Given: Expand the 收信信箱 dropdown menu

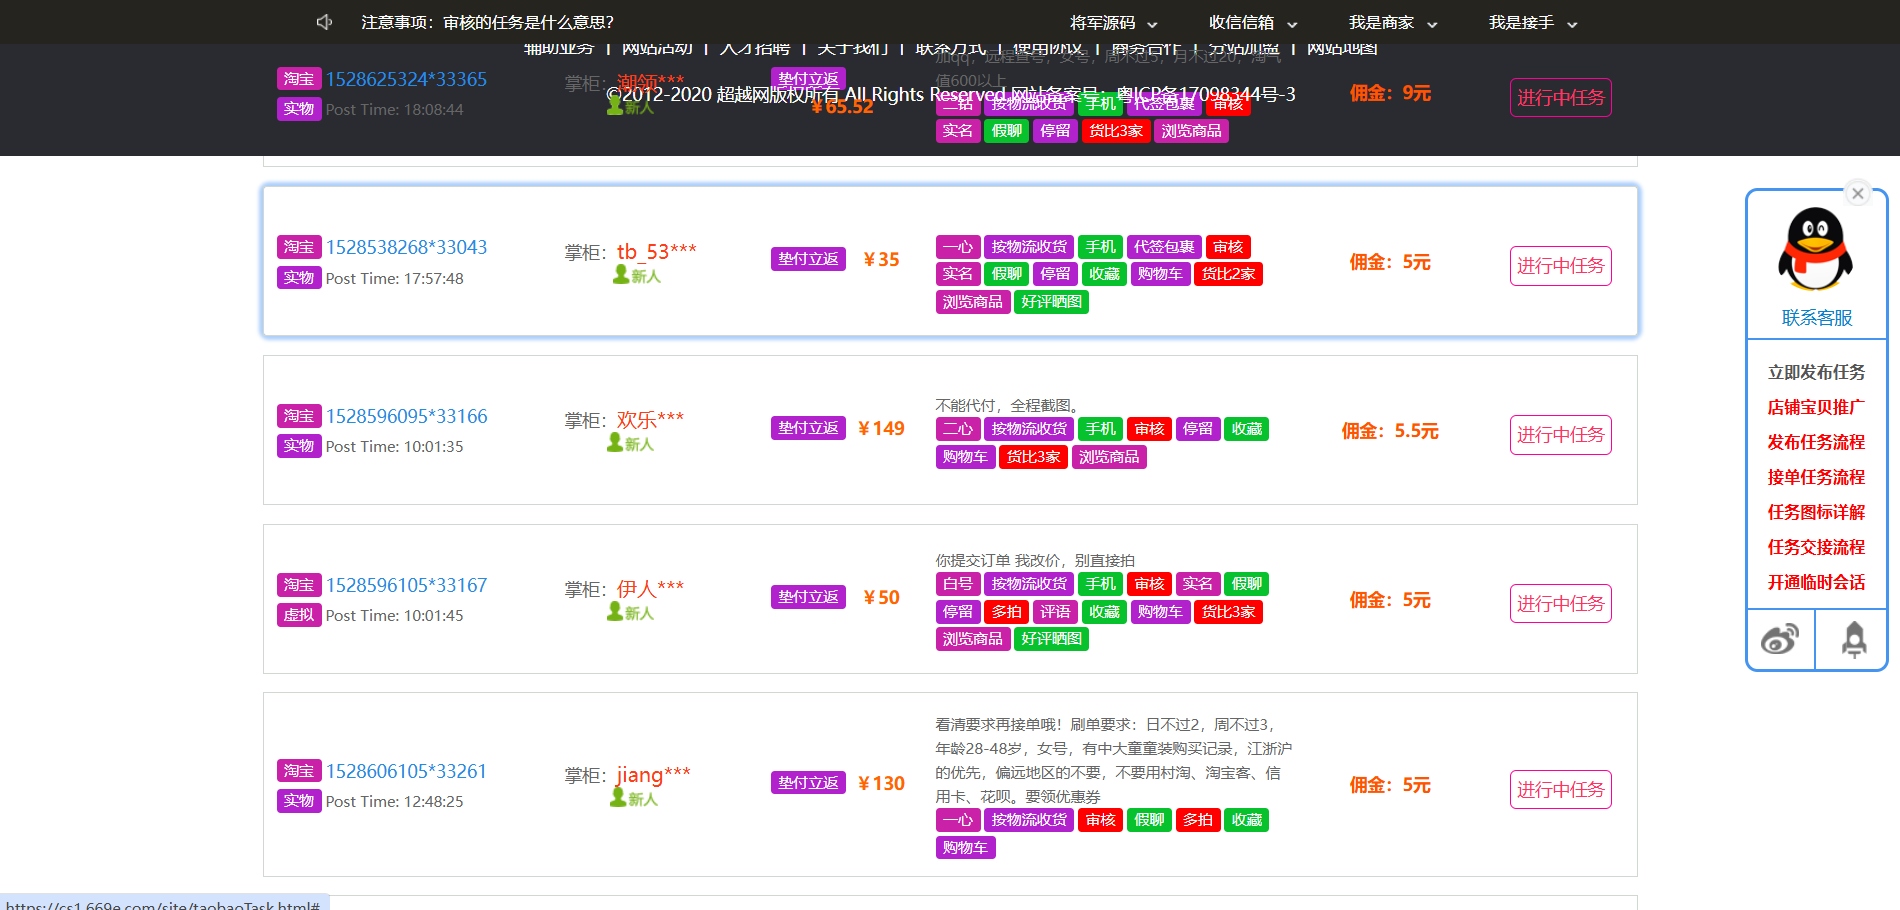Looking at the screenshot, I should [1252, 23].
